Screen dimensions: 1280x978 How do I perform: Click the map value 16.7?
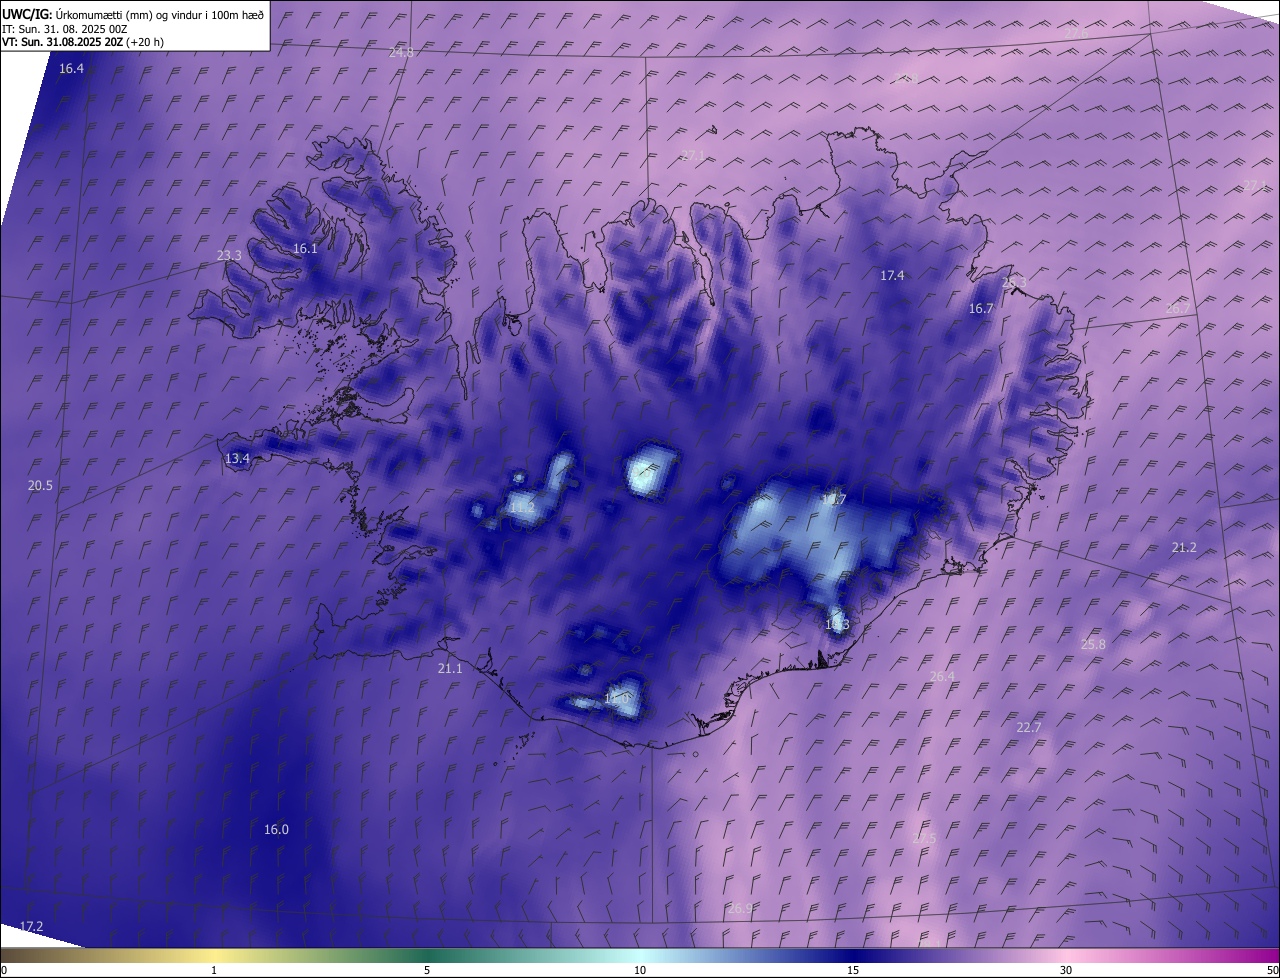coord(981,309)
